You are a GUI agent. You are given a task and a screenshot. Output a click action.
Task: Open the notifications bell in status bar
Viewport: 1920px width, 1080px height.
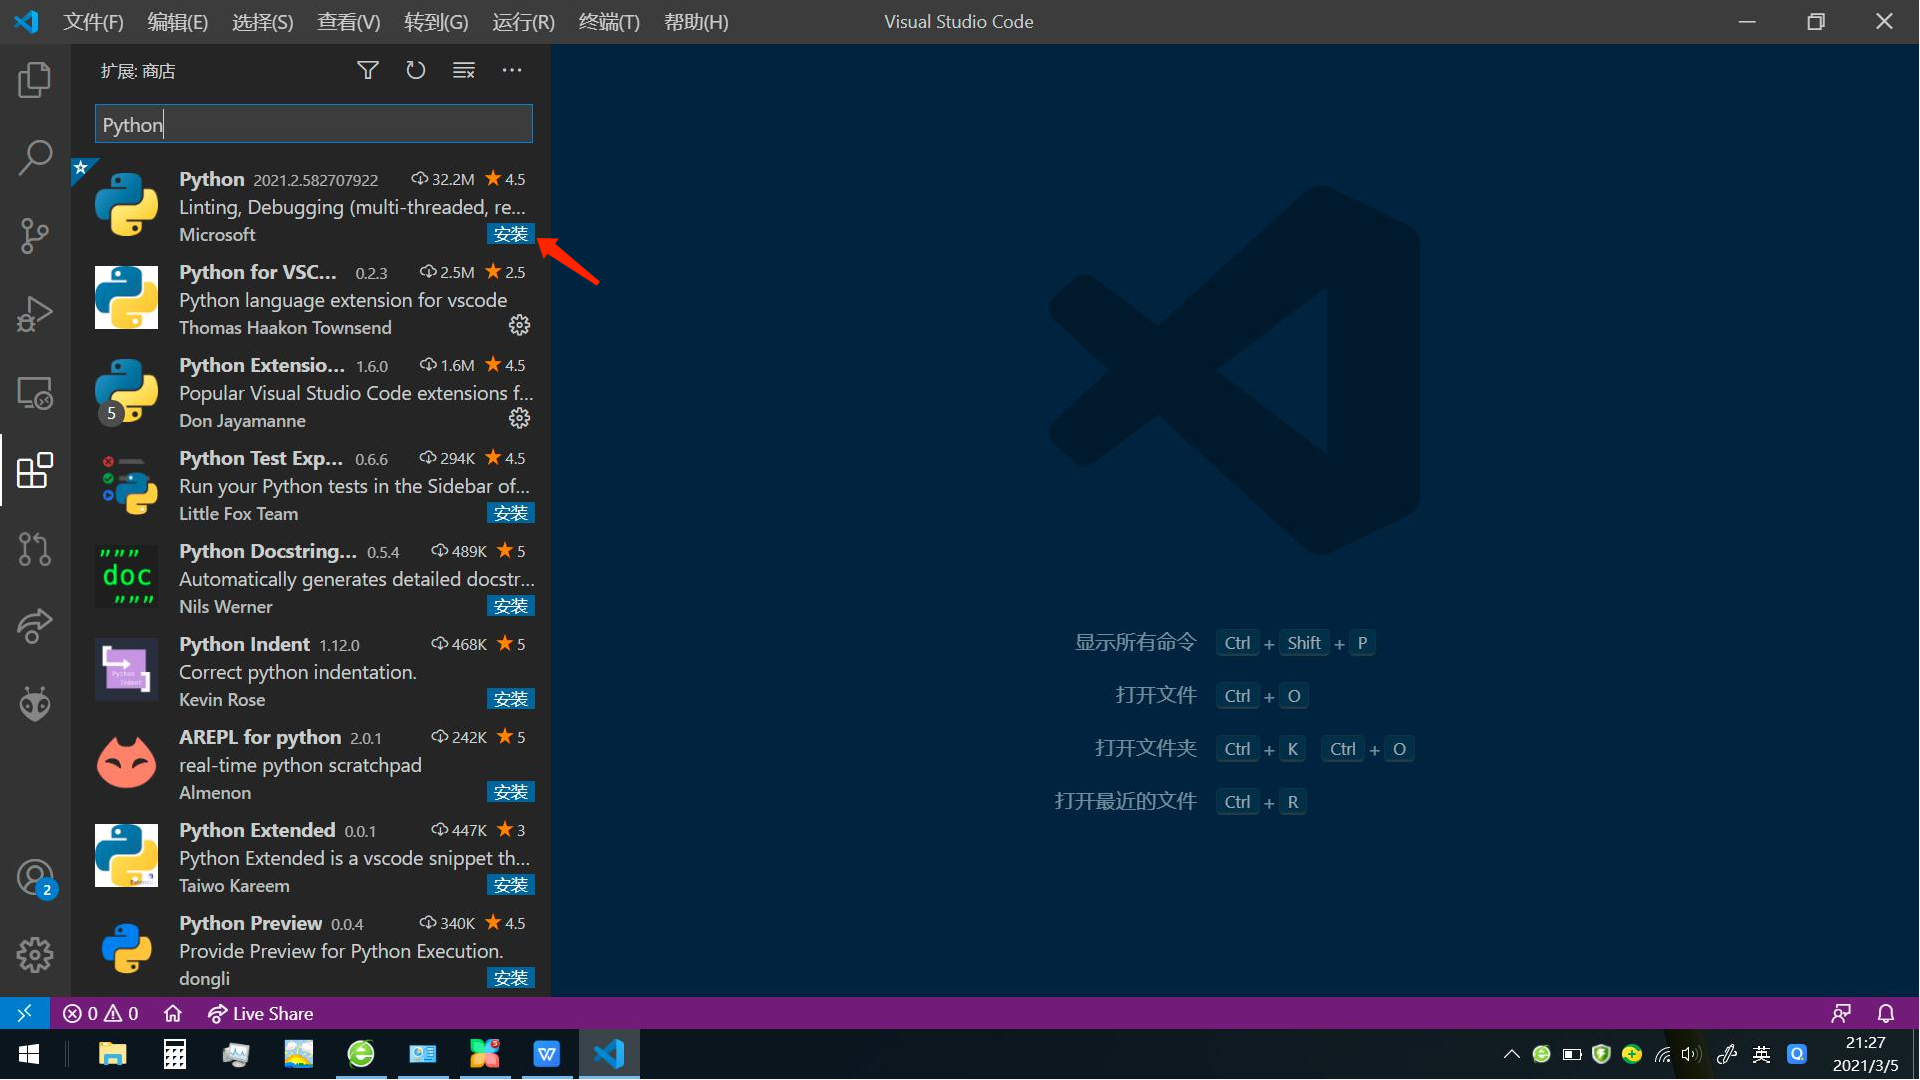pos(1886,1014)
